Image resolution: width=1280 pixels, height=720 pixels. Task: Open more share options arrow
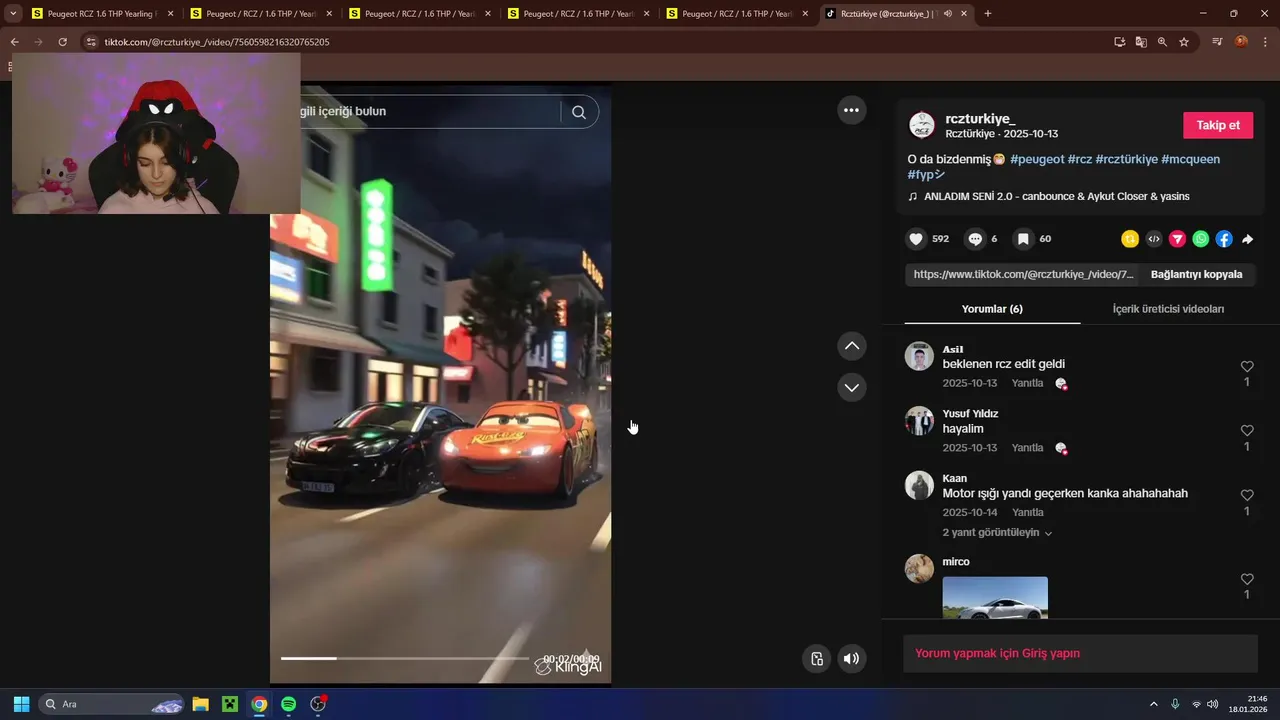tap(1248, 239)
